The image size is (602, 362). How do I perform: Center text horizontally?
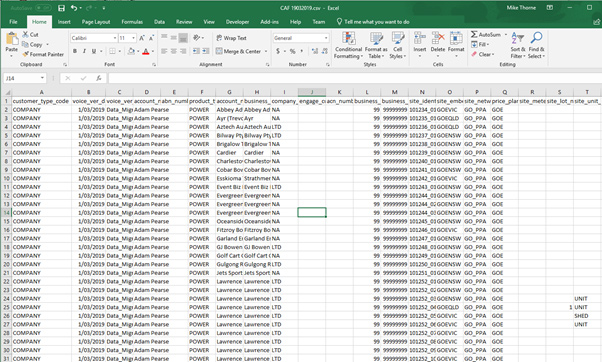tap(174, 51)
